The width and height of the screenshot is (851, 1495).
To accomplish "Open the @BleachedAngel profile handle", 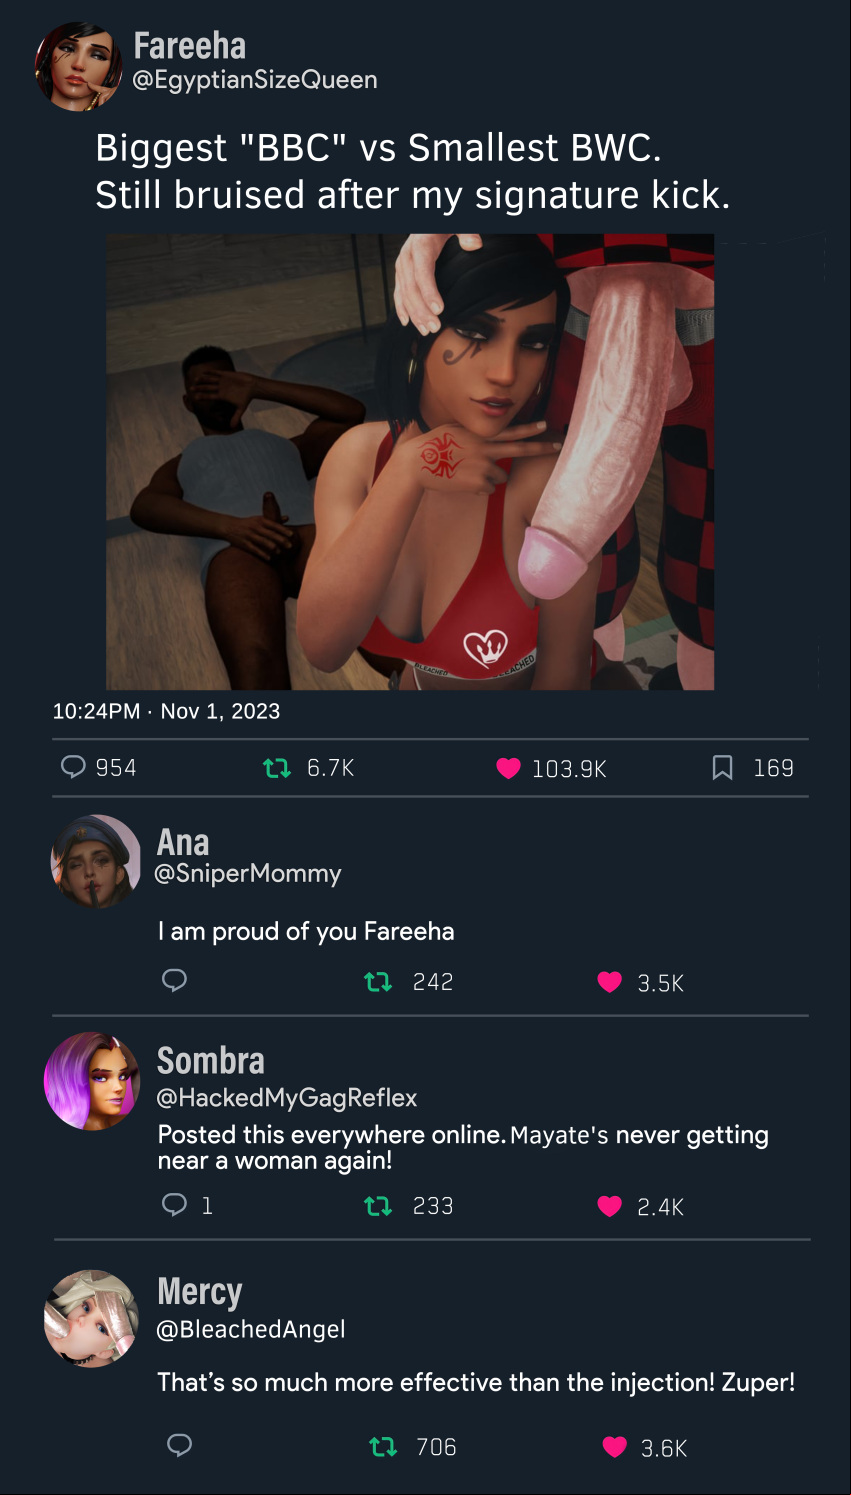I will [251, 1329].
